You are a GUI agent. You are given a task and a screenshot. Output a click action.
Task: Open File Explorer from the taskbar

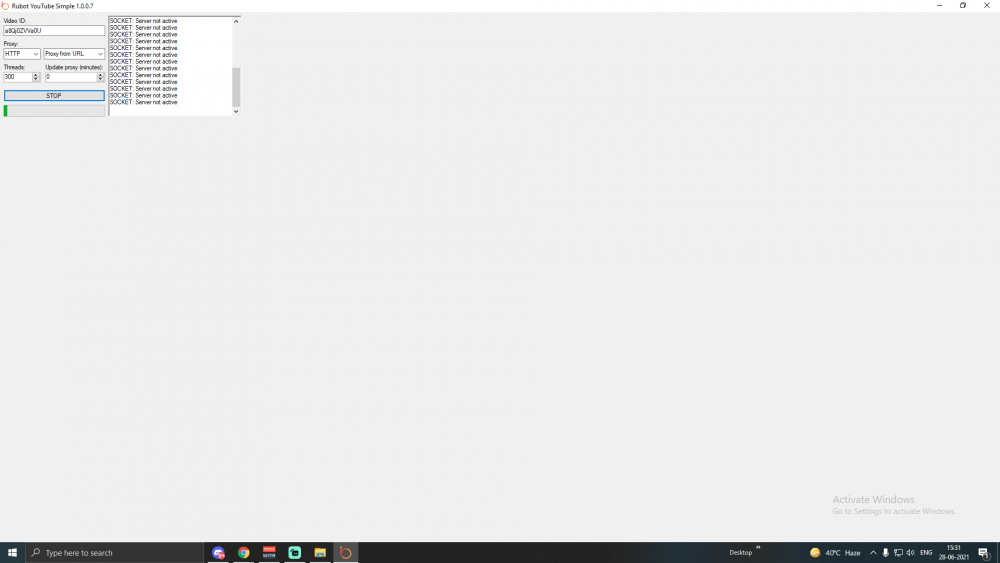click(x=320, y=552)
